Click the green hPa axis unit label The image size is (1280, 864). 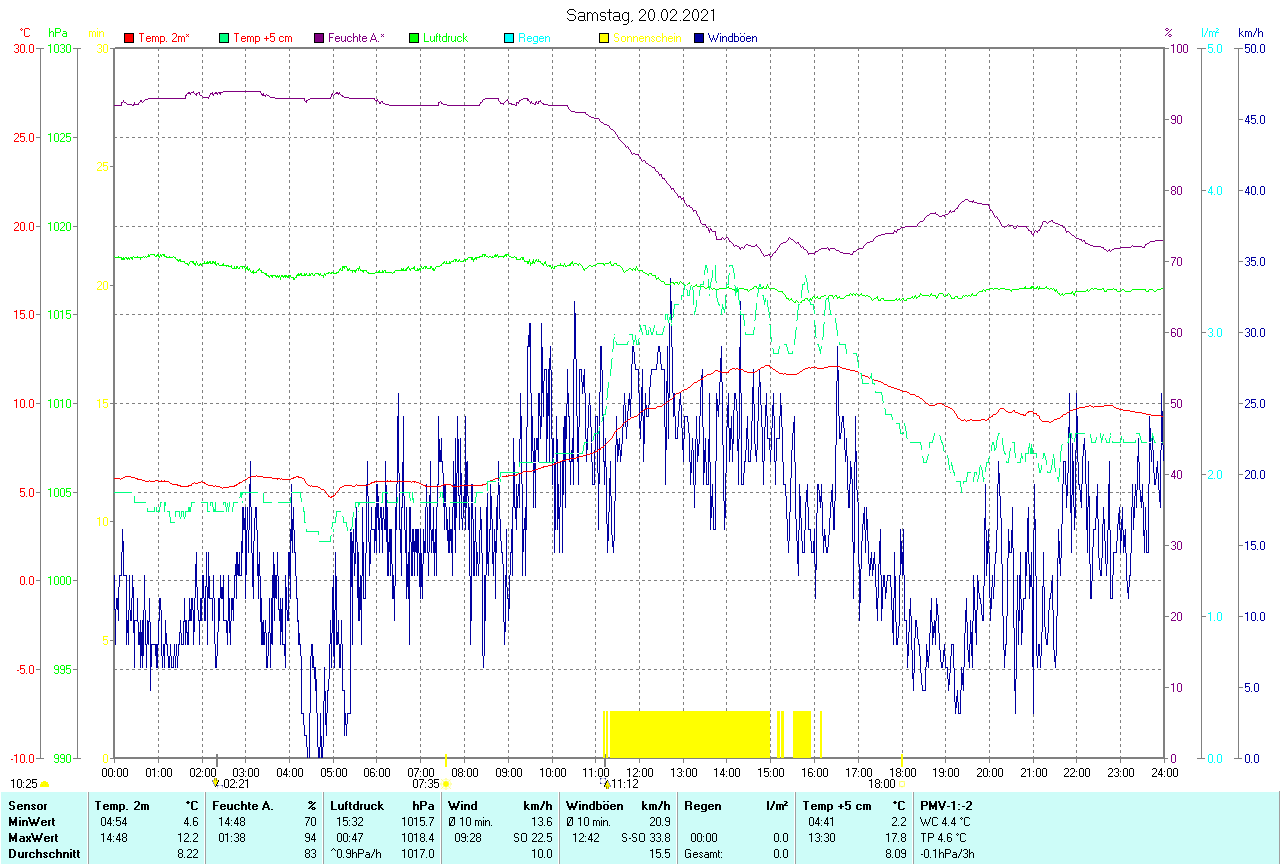tap(57, 33)
